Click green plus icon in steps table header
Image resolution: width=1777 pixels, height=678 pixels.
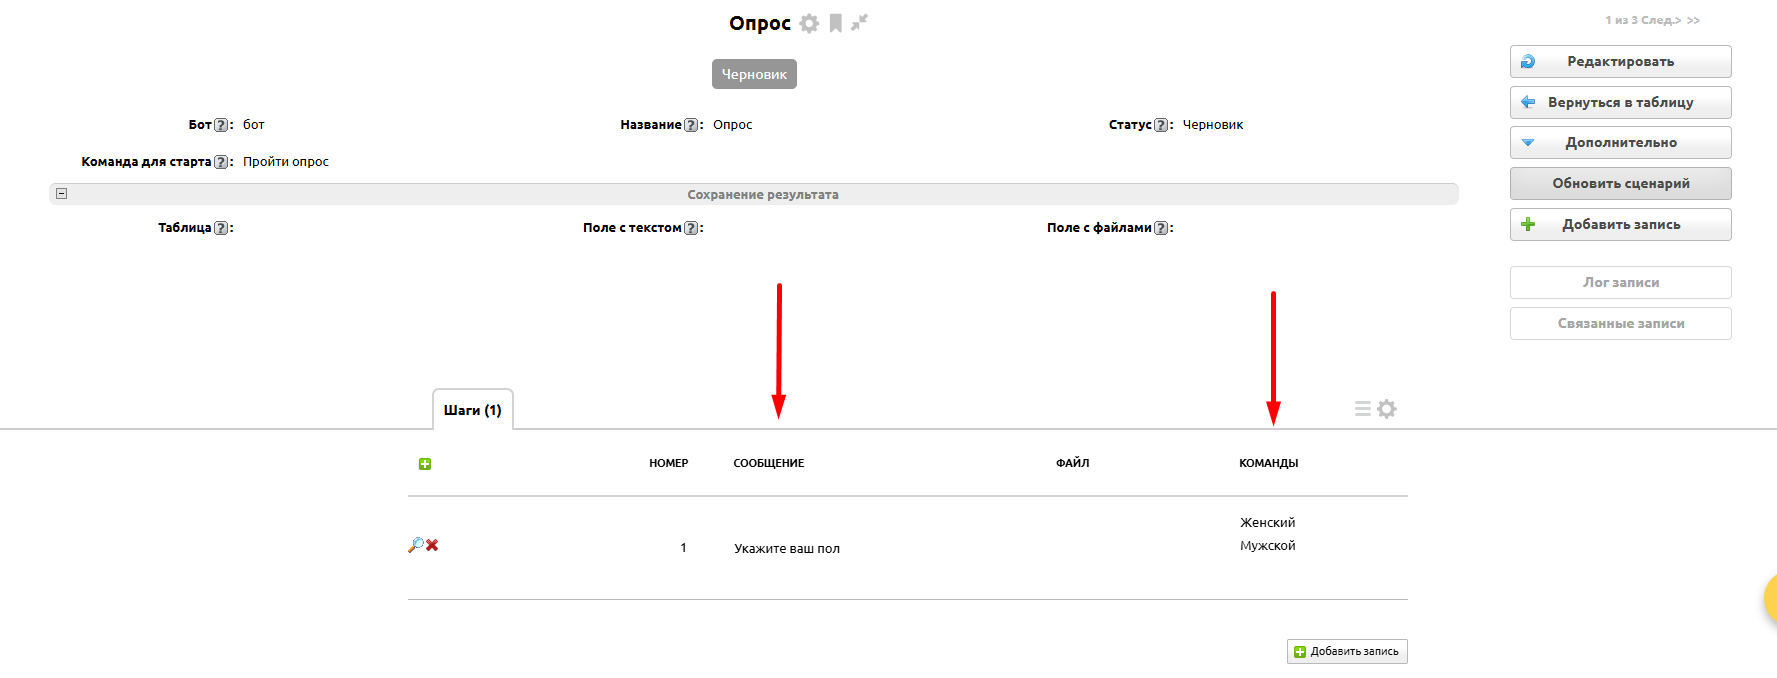click(x=425, y=464)
